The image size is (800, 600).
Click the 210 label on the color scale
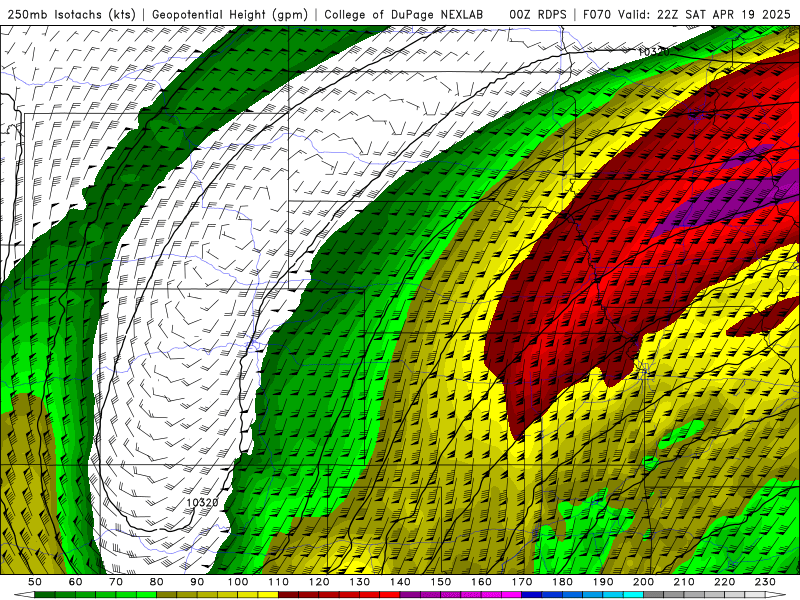coord(684,582)
